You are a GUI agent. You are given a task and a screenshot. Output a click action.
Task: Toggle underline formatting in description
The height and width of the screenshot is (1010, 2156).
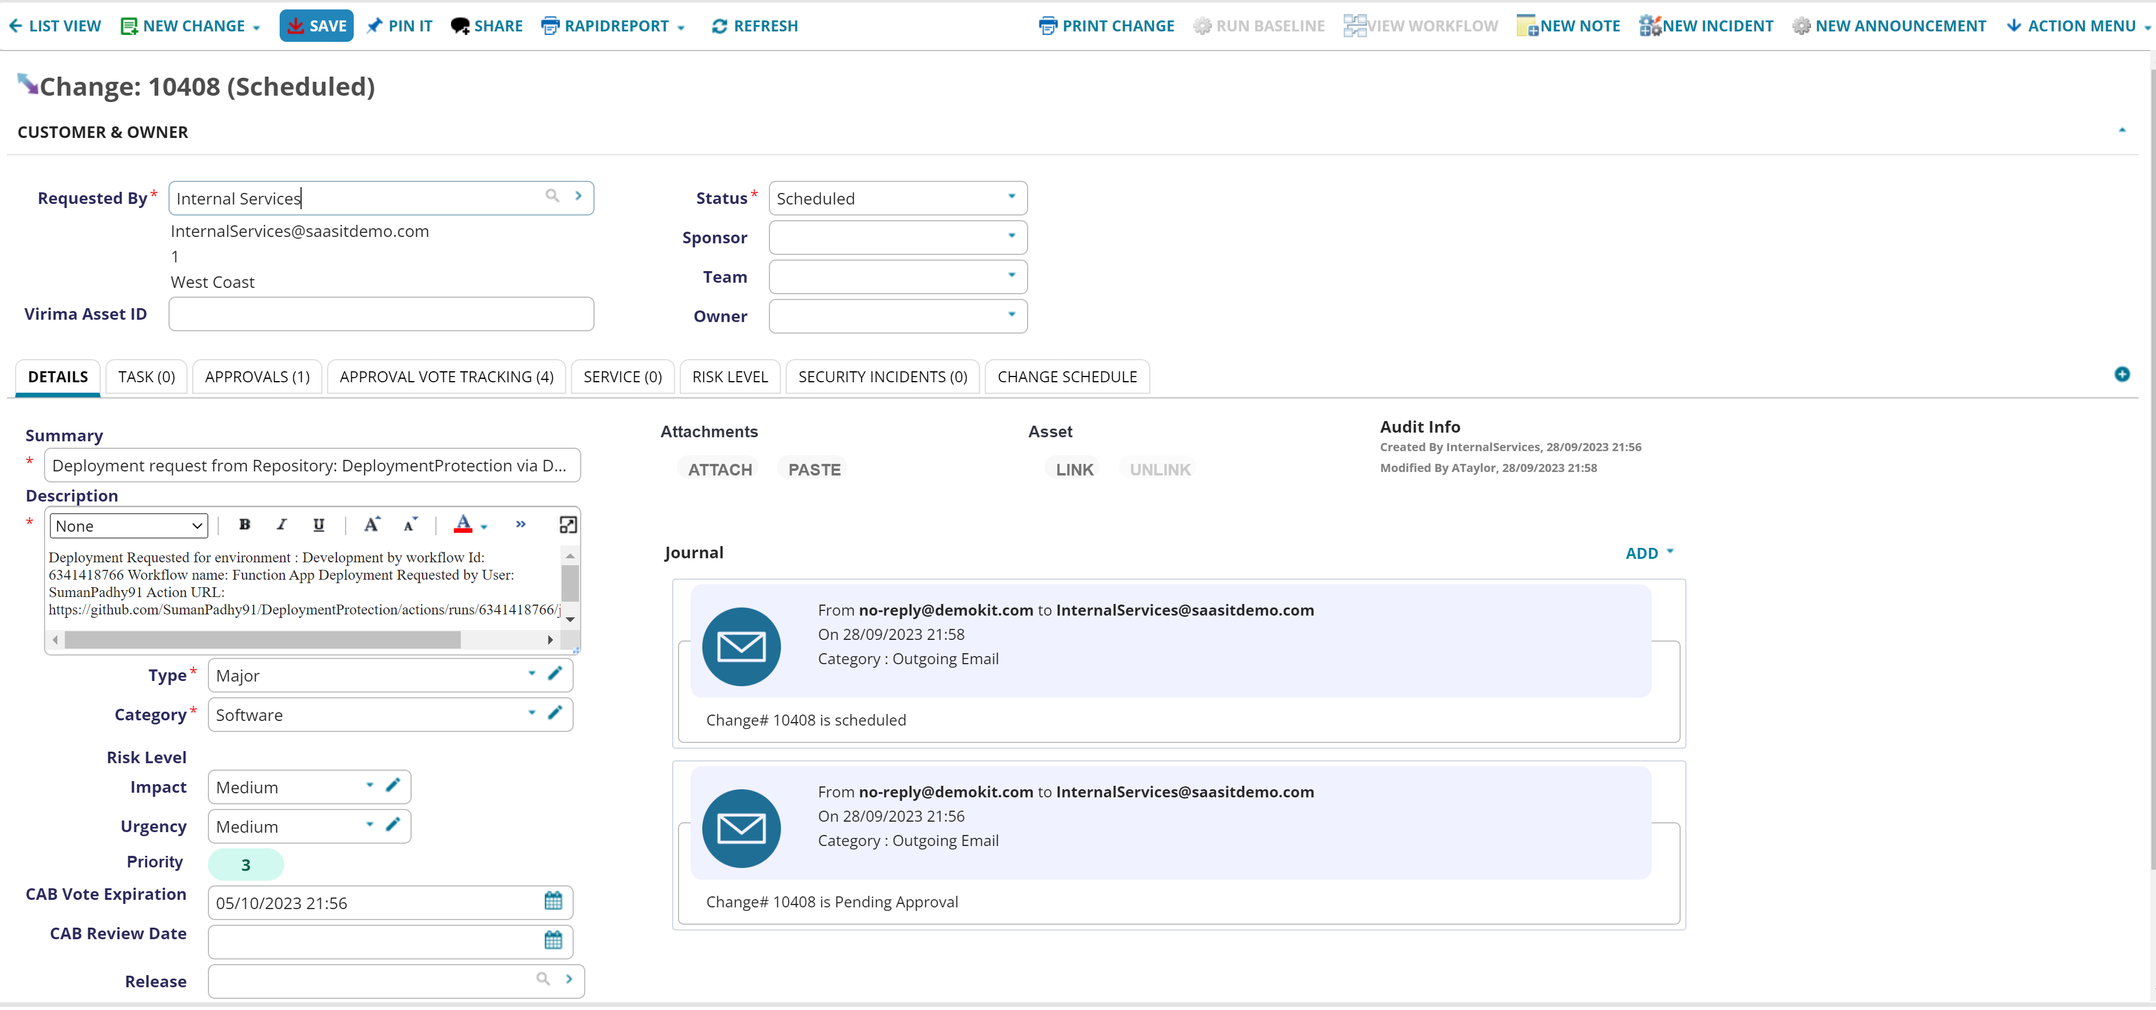(318, 525)
